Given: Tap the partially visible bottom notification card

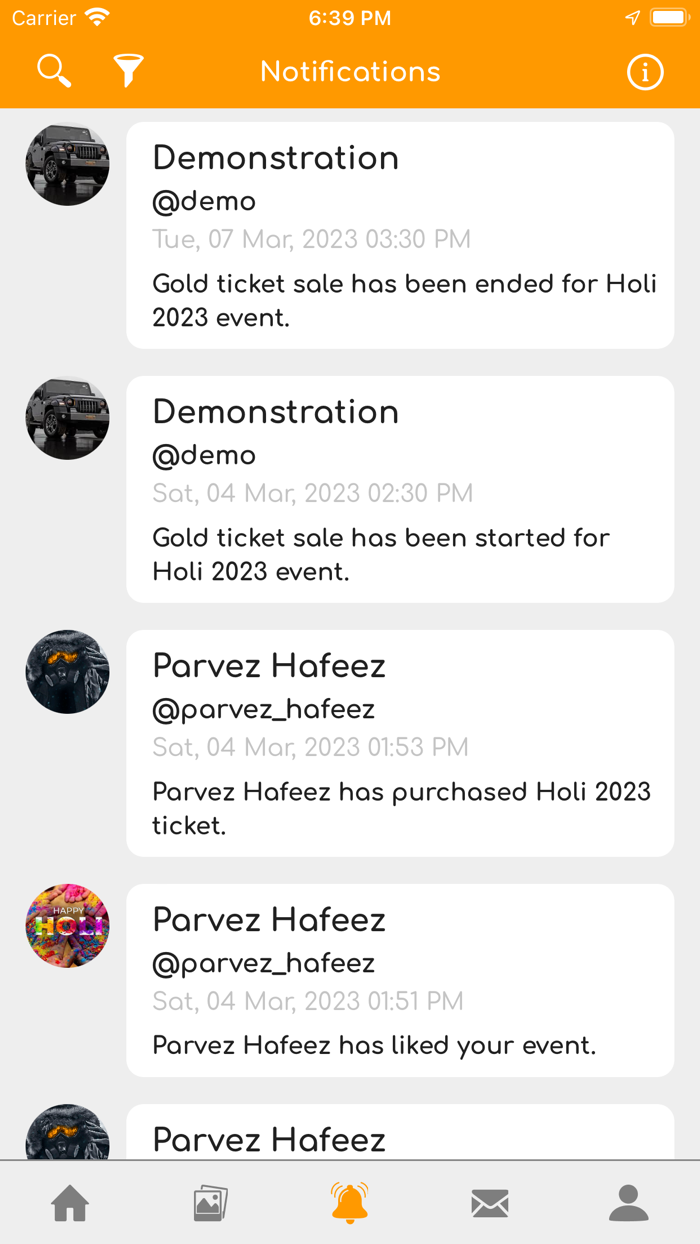Looking at the screenshot, I should click(400, 1130).
